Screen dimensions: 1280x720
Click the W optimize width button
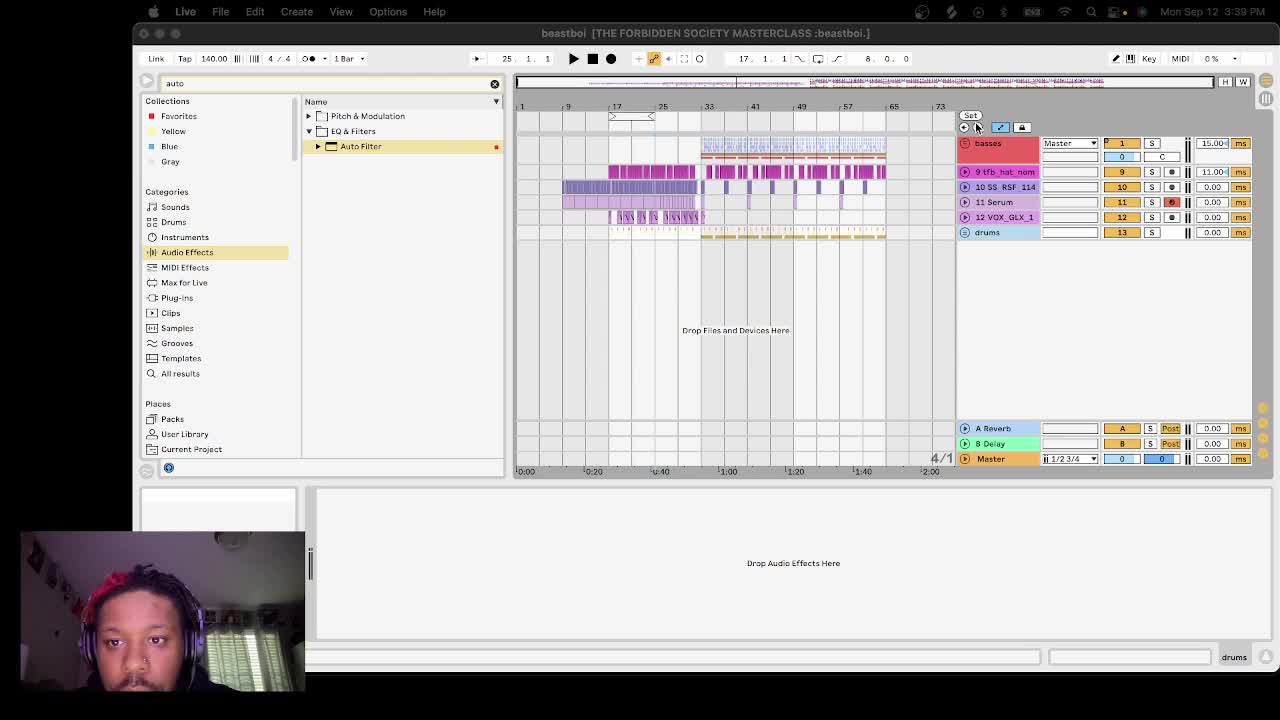point(1243,82)
